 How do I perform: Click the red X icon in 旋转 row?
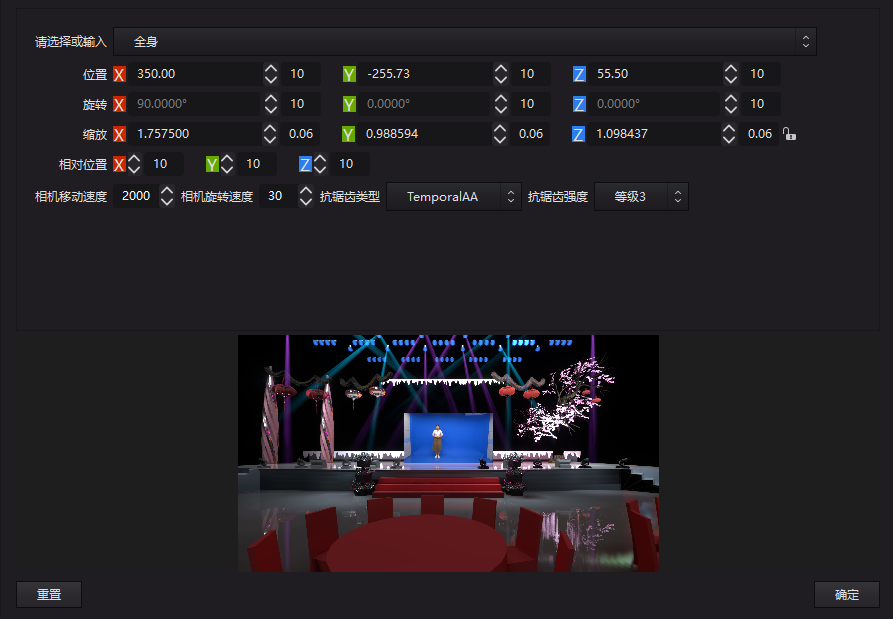click(x=119, y=104)
